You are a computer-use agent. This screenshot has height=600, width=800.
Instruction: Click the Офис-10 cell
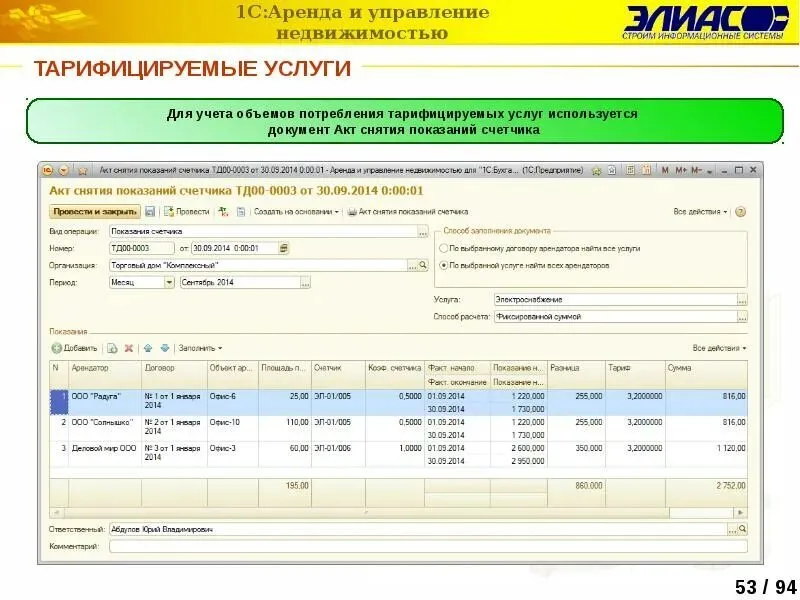[x=233, y=429]
